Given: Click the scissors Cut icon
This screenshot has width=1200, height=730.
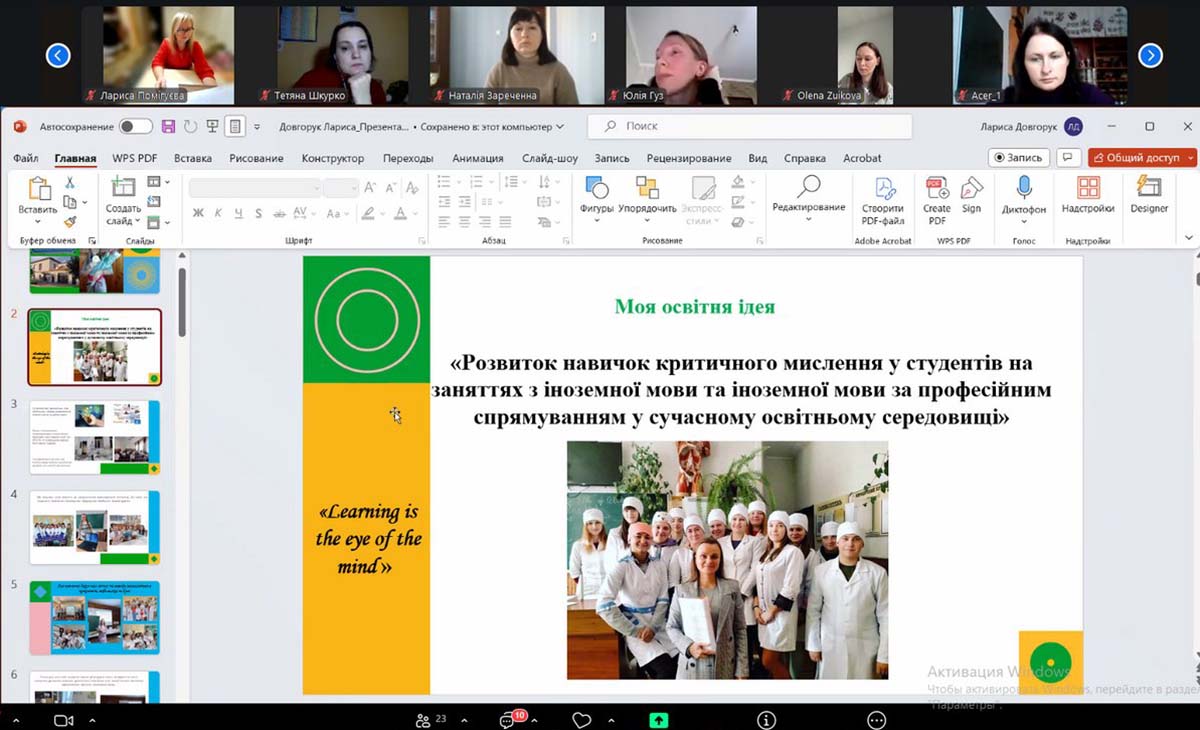Looking at the screenshot, I should coord(70,183).
